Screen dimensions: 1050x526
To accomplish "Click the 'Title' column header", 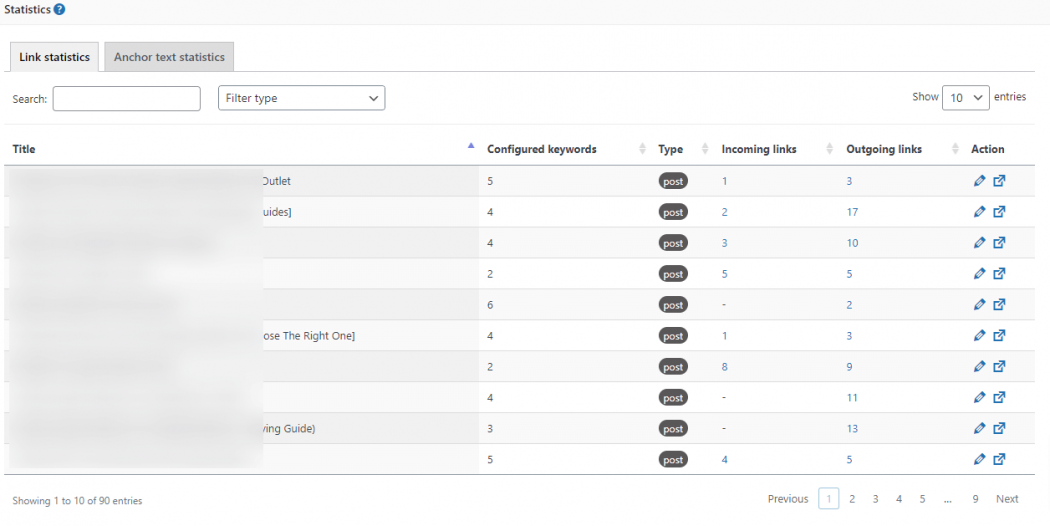I will pyautogui.click(x=24, y=149).
